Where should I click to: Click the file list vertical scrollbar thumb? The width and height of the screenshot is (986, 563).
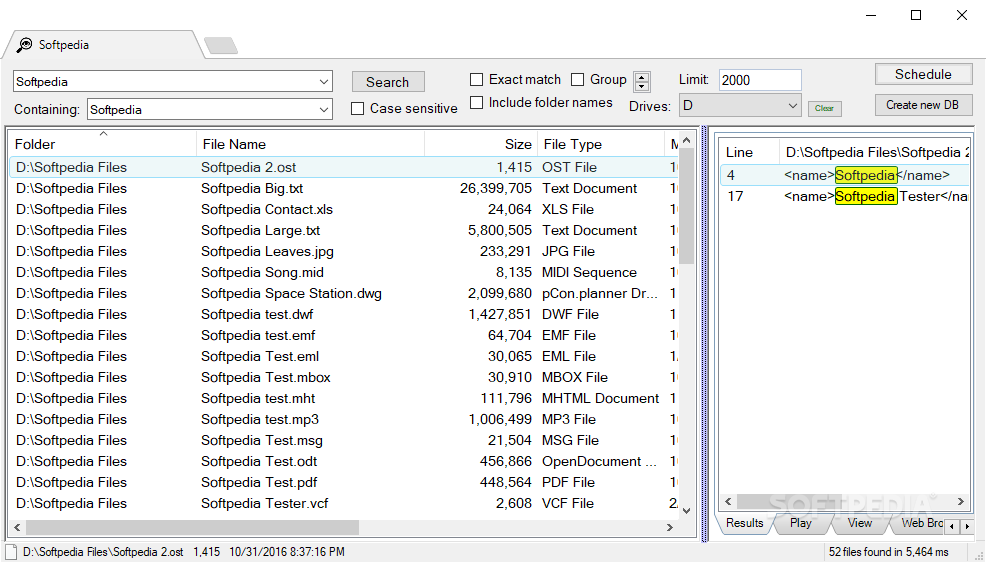click(687, 206)
